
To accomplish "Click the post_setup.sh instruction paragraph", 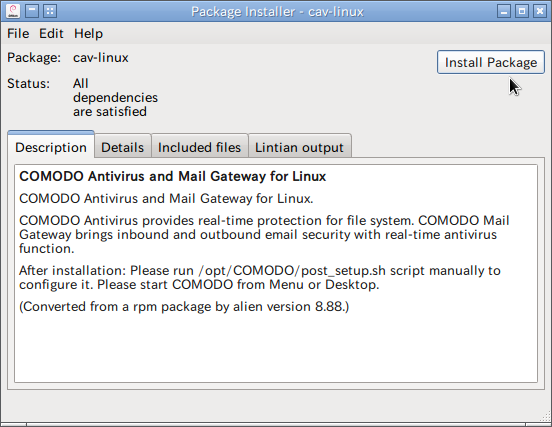I will tap(260, 277).
